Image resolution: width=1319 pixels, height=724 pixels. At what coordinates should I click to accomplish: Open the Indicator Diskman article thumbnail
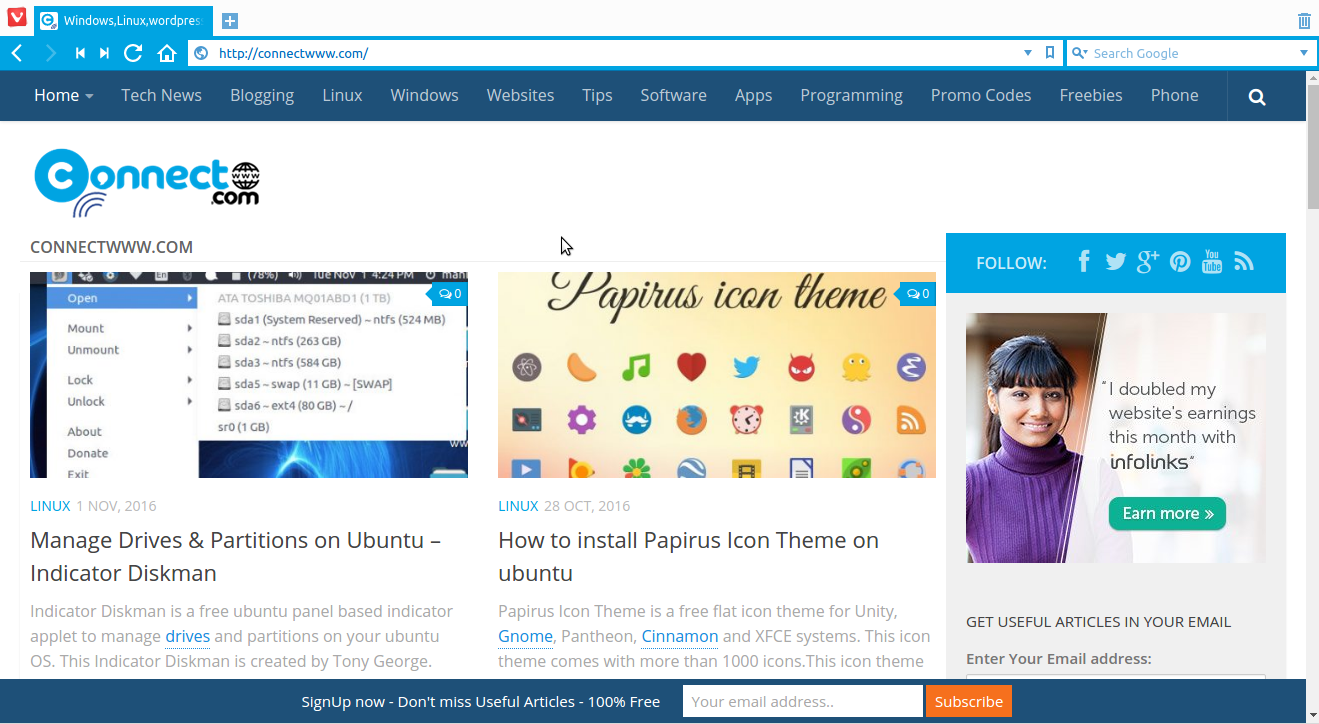(x=249, y=375)
